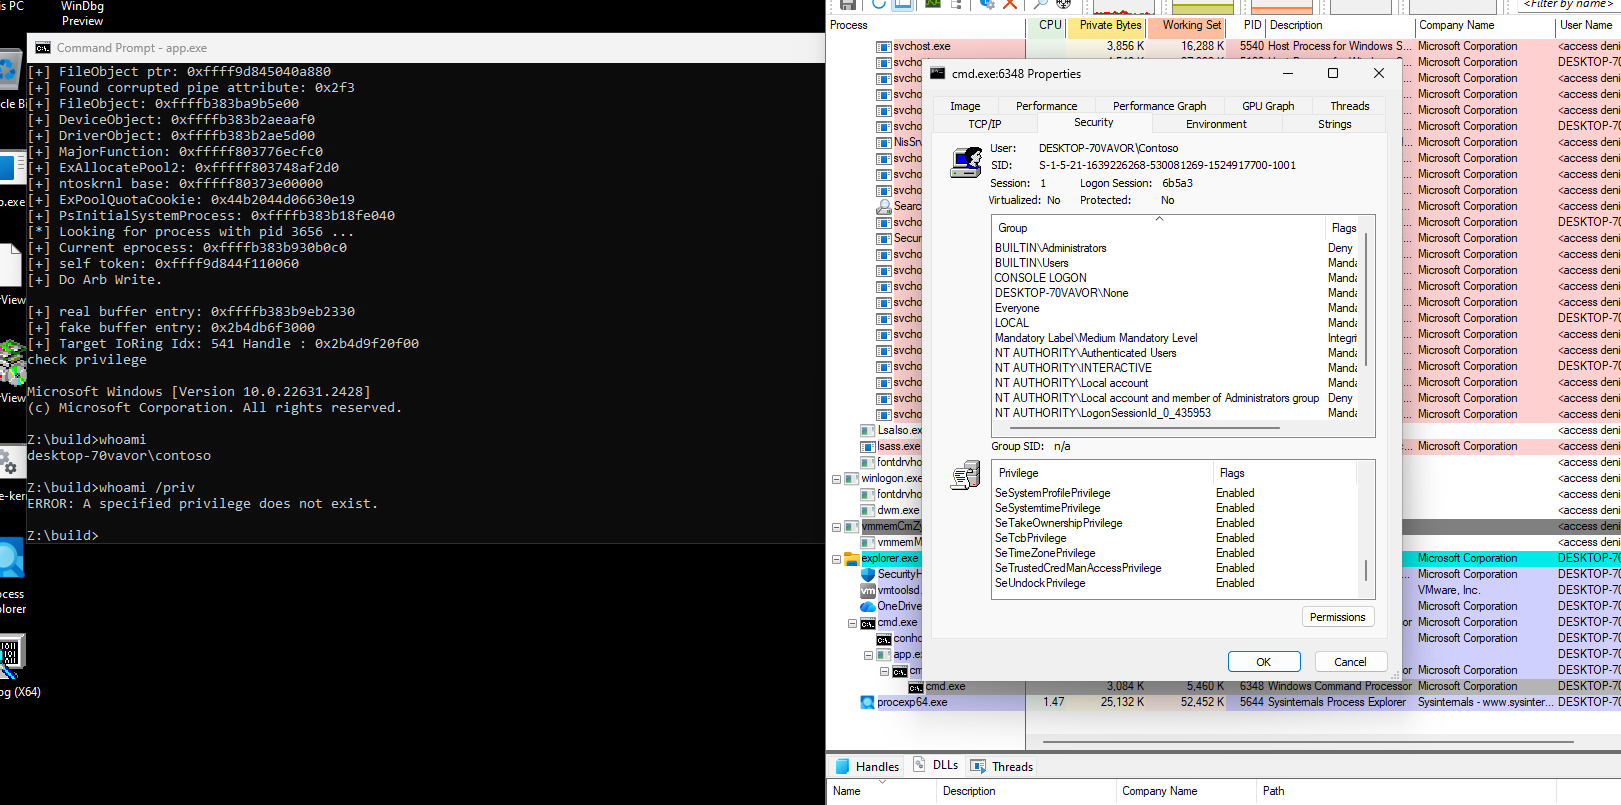Viewport: 1621px width, 805px height.
Task: Click the dwm.exe process icon
Action: (x=868, y=510)
